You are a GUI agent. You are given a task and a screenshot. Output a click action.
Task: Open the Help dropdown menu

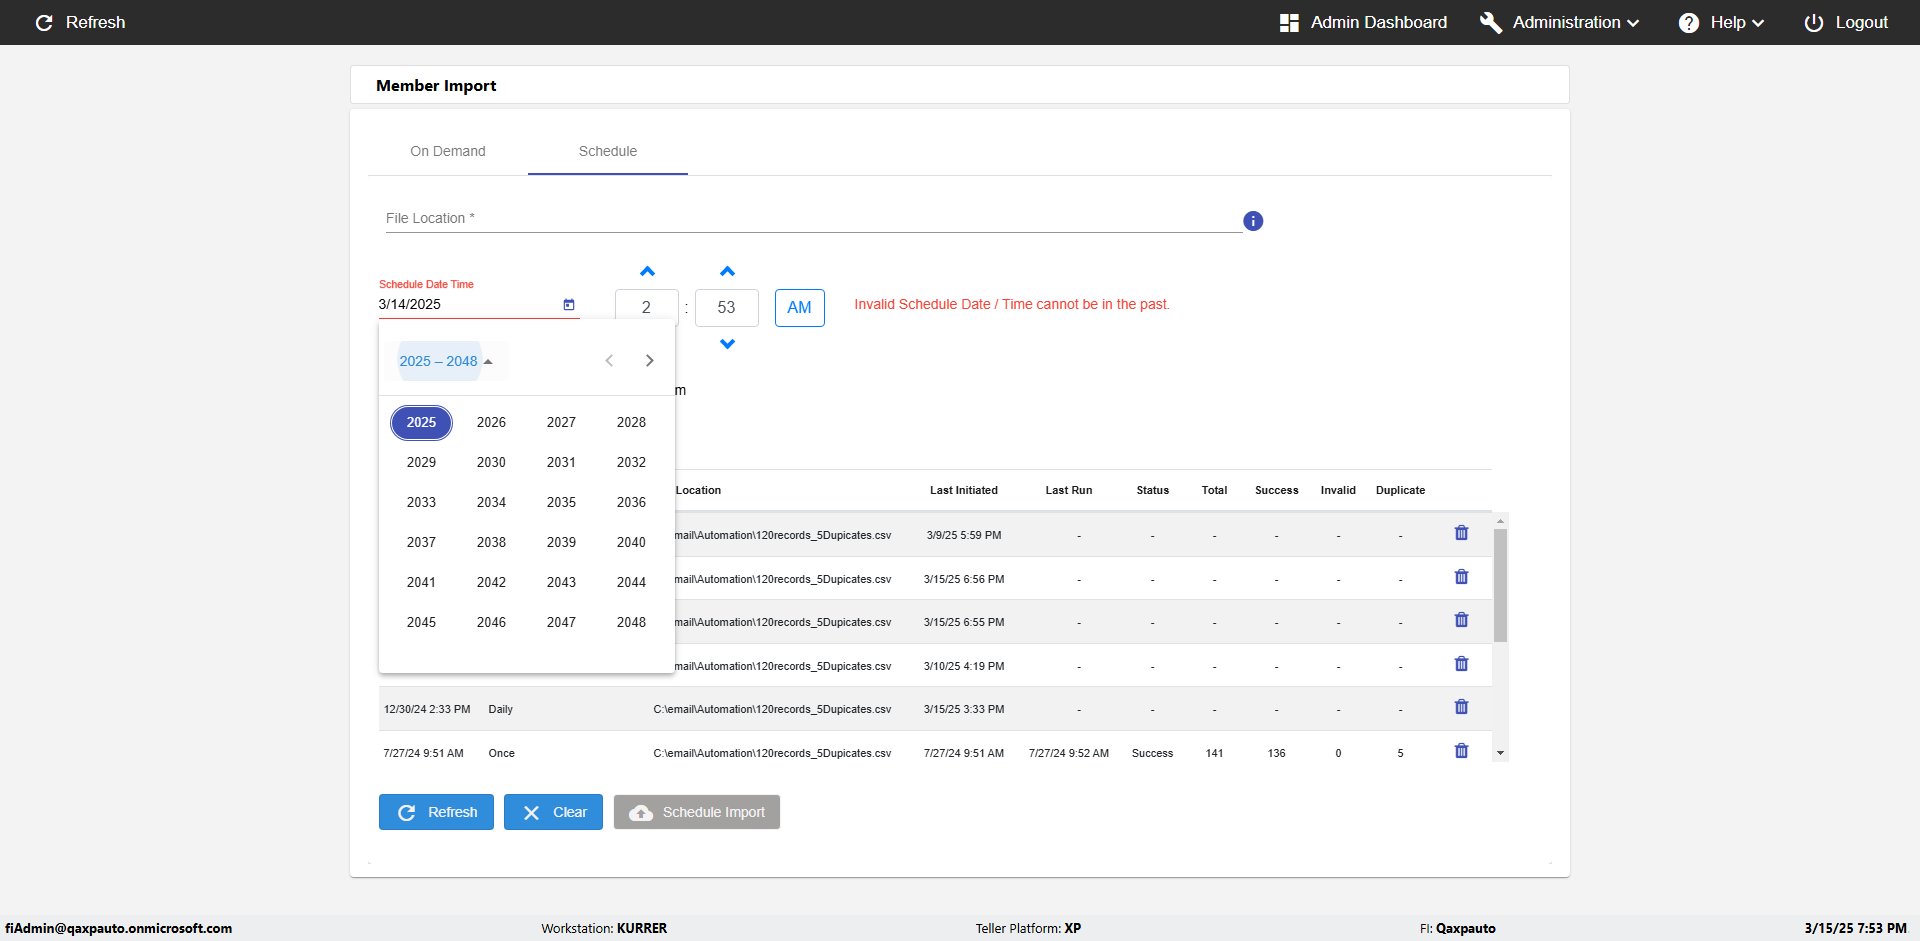1721,22
